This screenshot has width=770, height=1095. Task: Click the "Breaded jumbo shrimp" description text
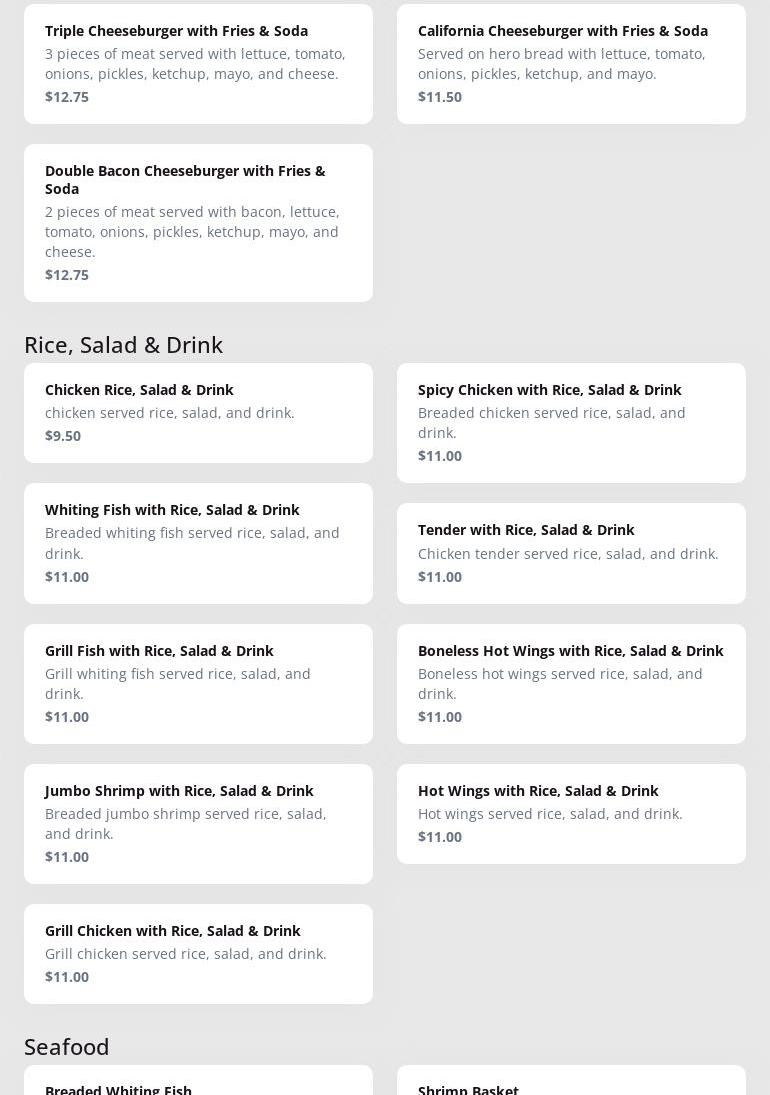[x=186, y=824]
